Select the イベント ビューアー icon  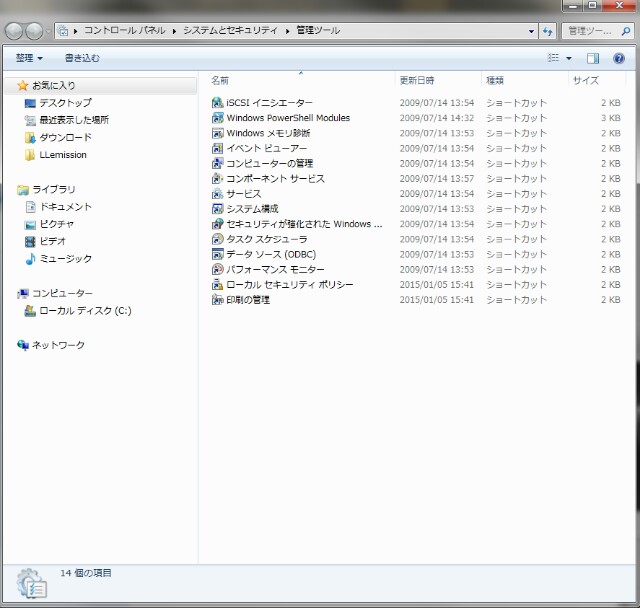click(218, 148)
